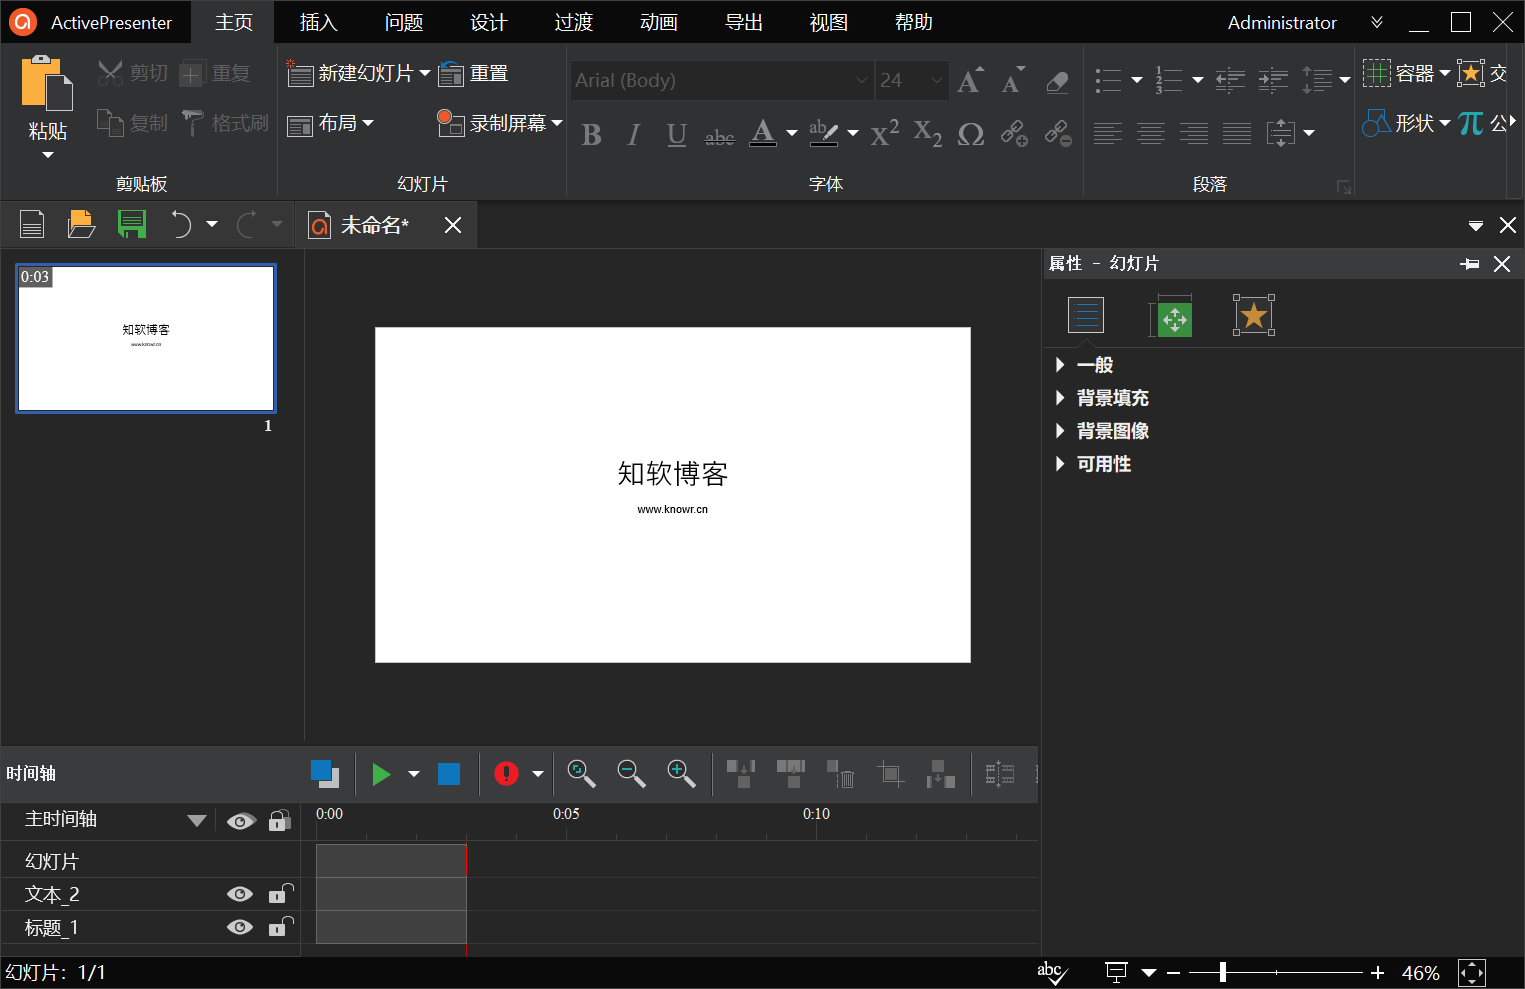Hide the 文本_2 track with eye icon
This screenshot has width=1525, height=989.
tap(240, 894)
